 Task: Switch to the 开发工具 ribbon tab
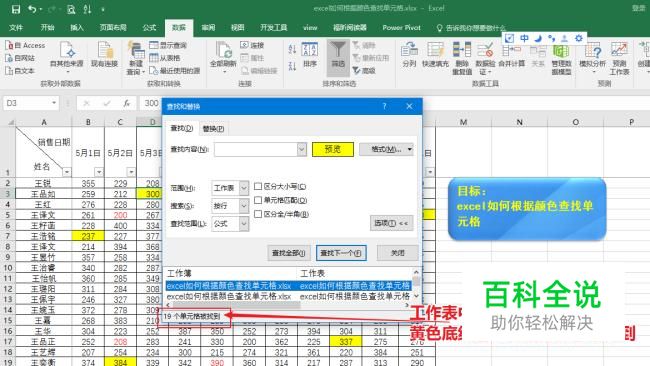tap(274, 27)
